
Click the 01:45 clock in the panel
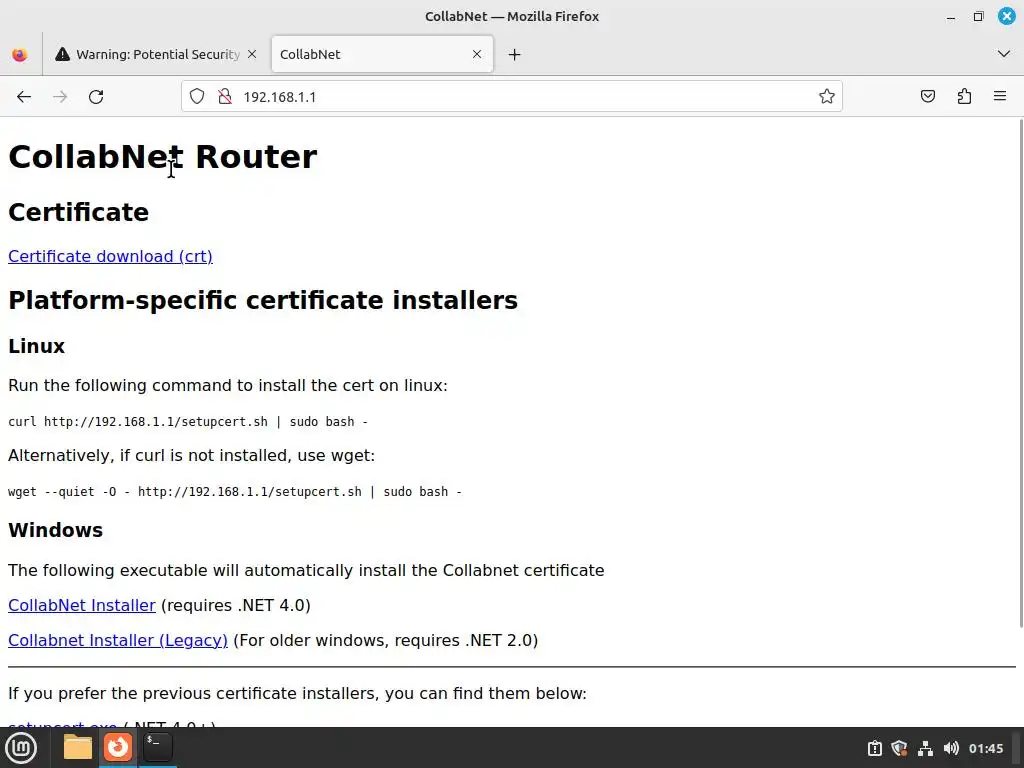coord(985,748)
